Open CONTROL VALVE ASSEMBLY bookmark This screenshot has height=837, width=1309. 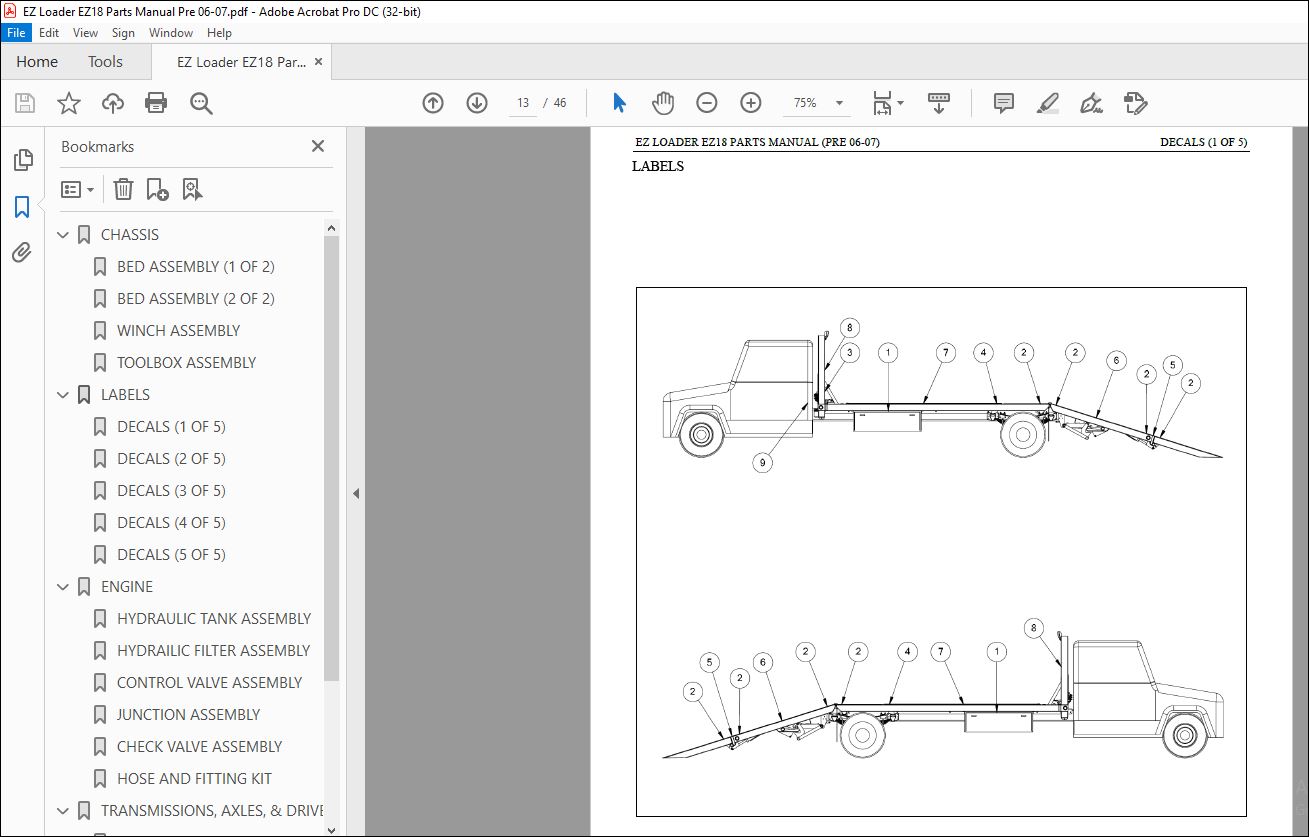point(210,683)
